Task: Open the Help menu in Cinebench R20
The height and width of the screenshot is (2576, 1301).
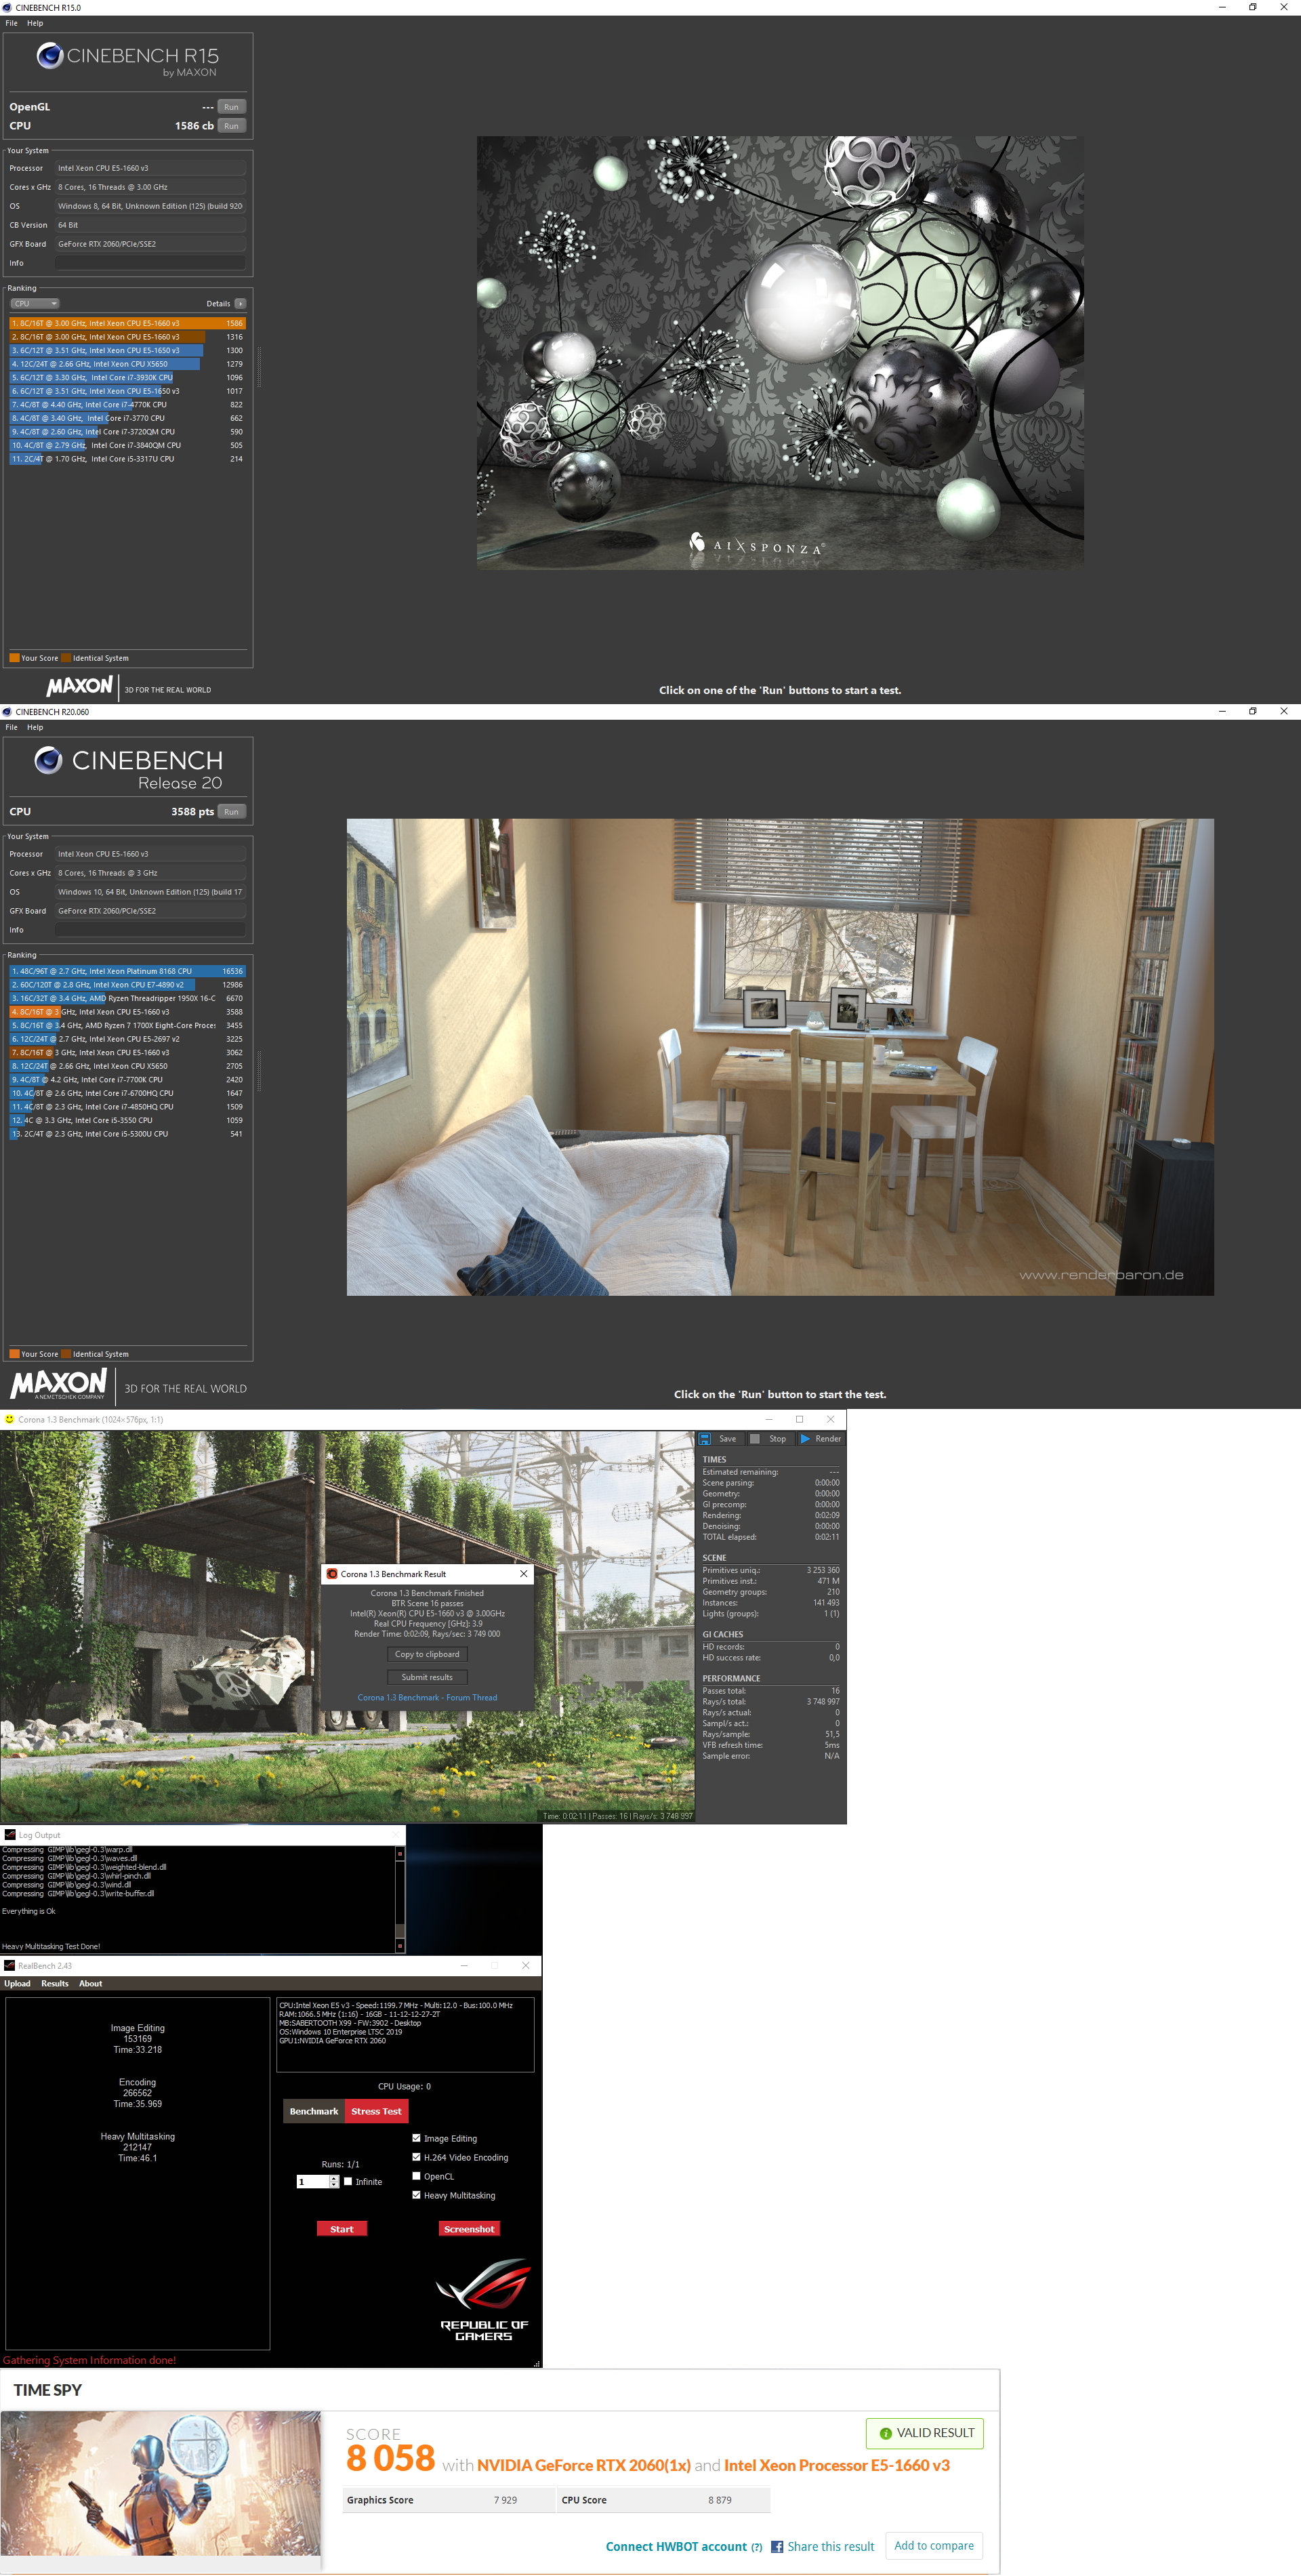Action: [35, 727]
